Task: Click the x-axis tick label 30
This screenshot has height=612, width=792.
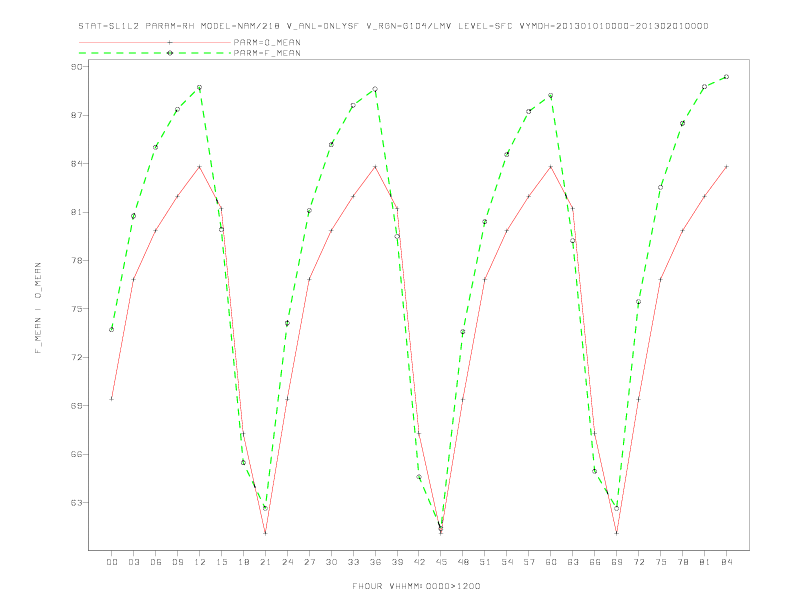Action: coord(331,562)
